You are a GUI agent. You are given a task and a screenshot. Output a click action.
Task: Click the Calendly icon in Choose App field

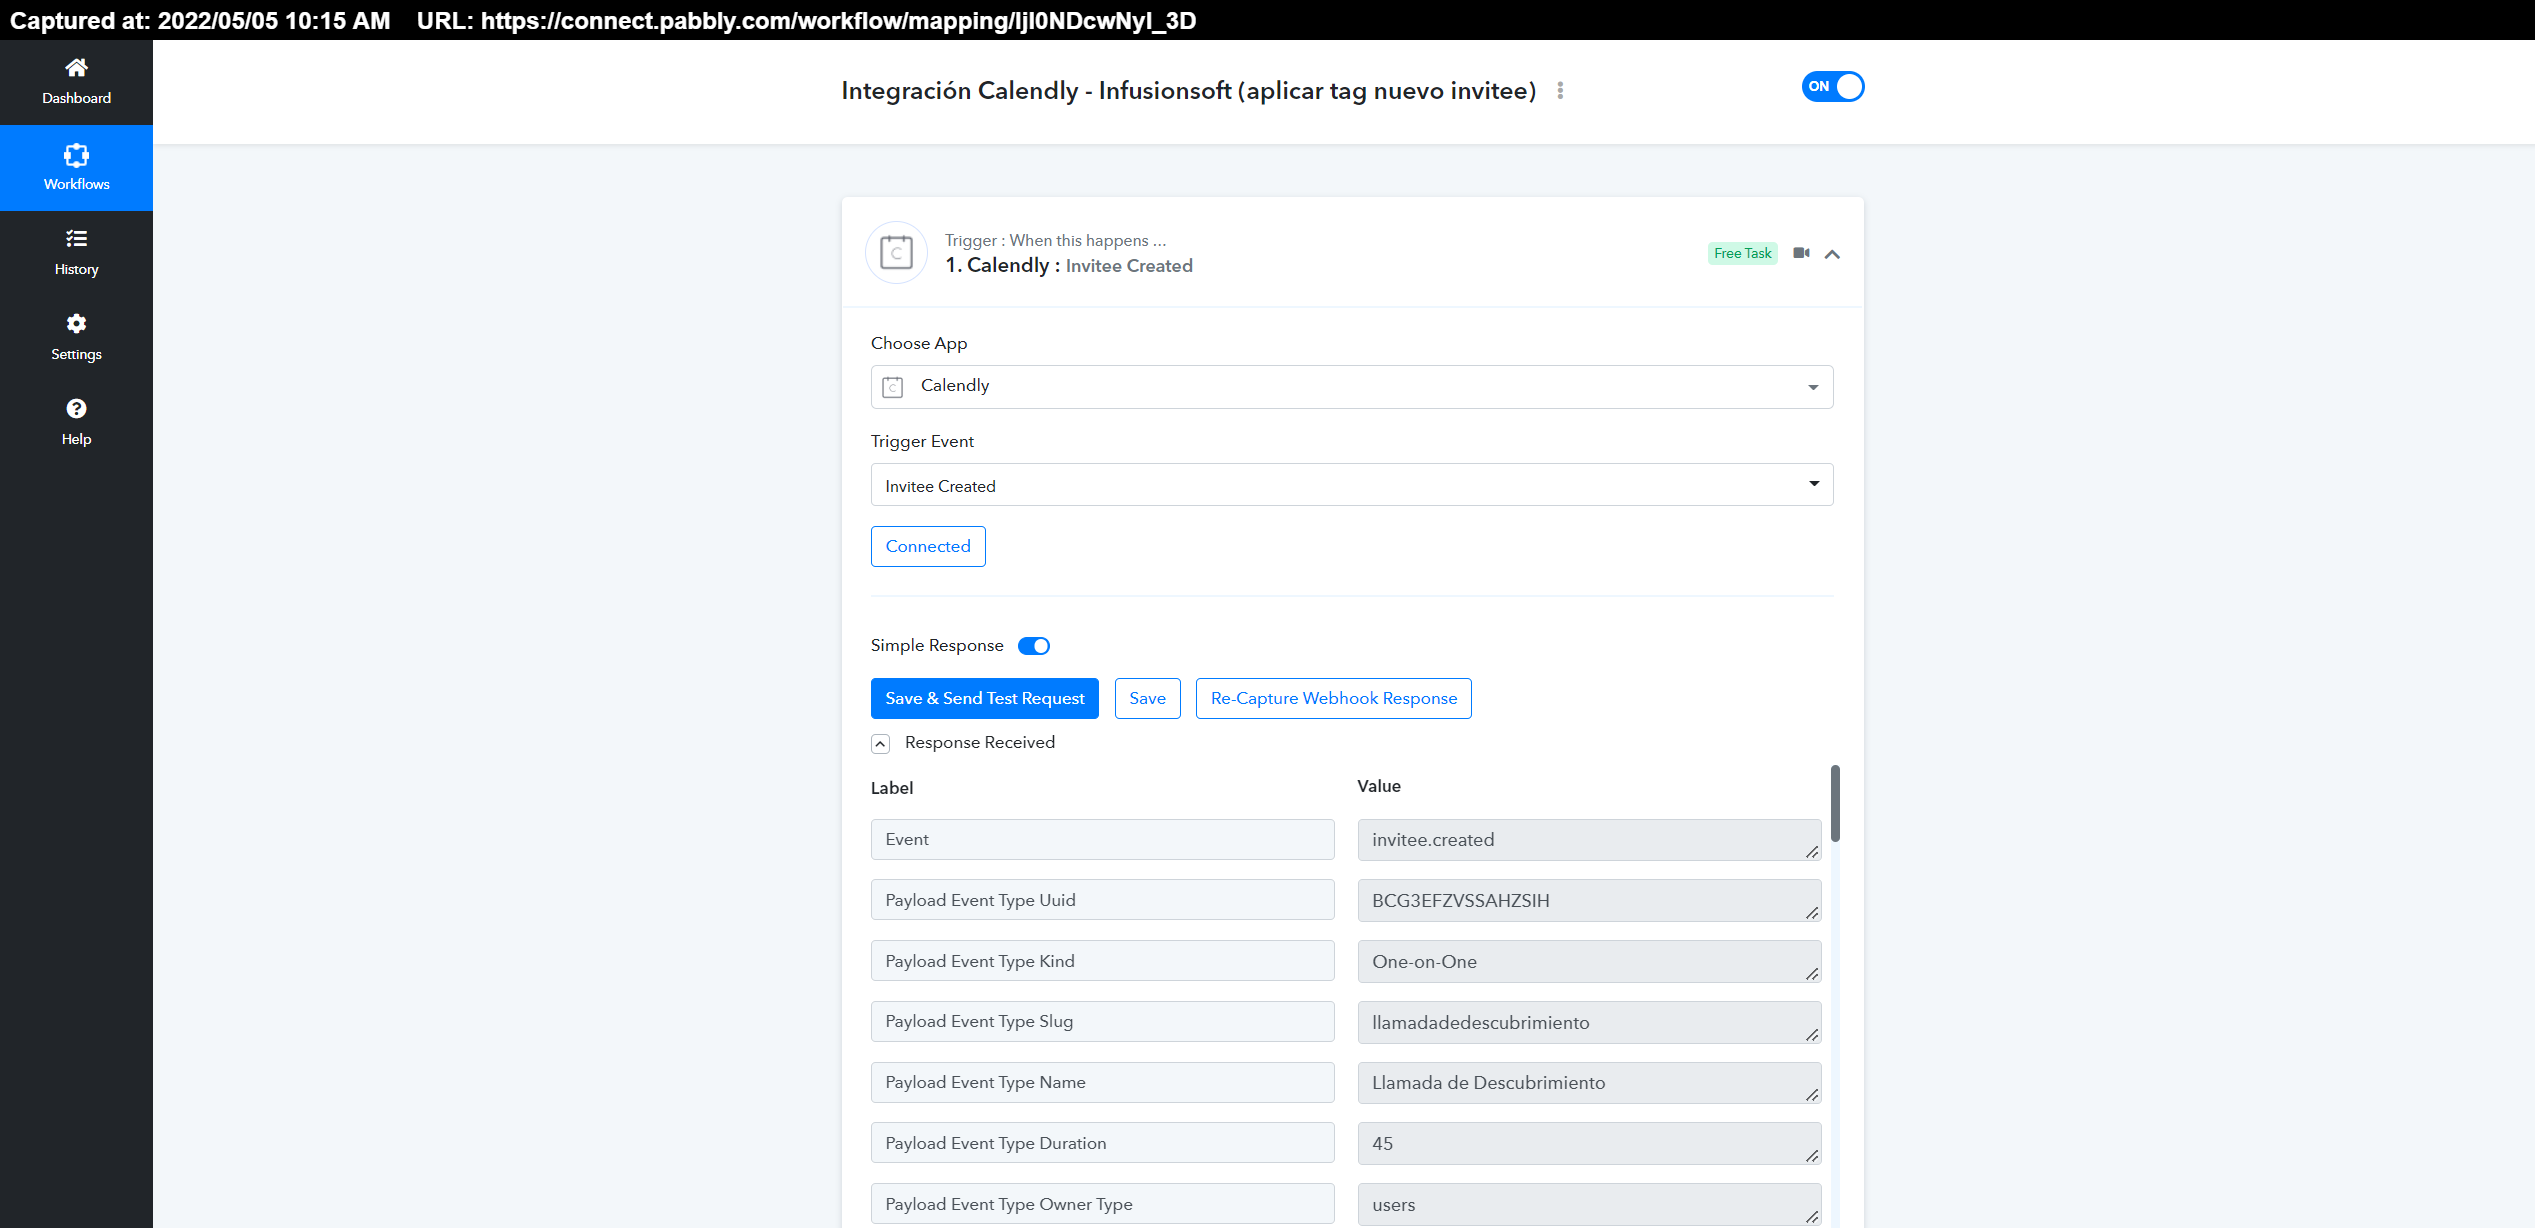[893, 387]
